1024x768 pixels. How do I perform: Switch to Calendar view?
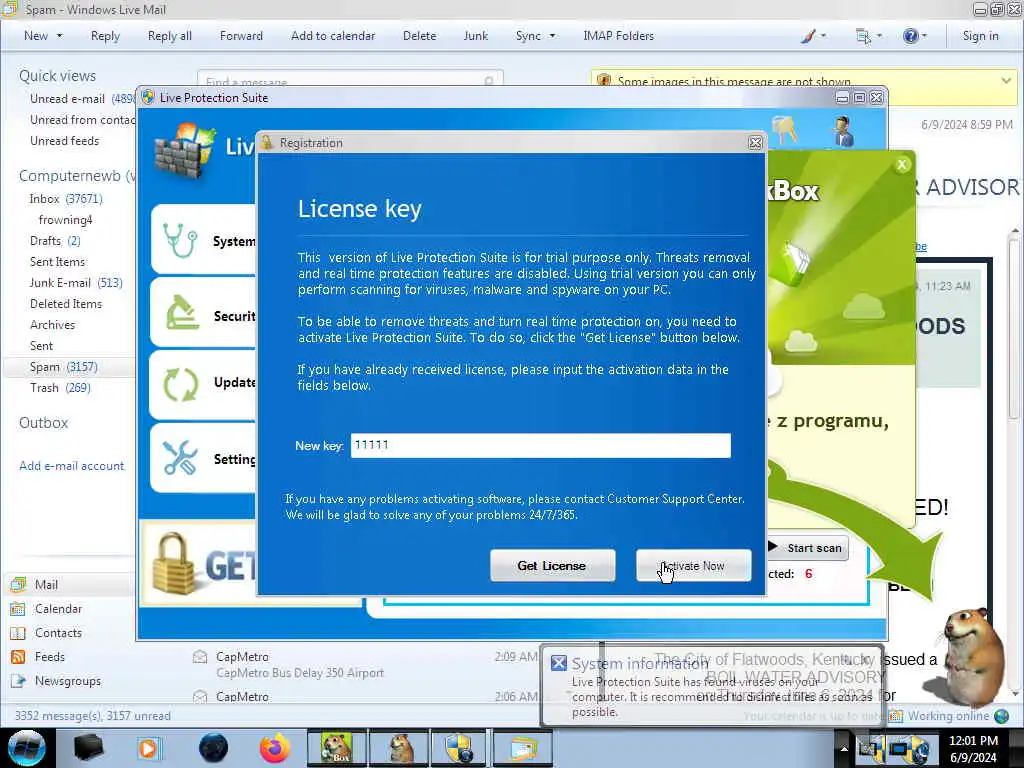58,609
